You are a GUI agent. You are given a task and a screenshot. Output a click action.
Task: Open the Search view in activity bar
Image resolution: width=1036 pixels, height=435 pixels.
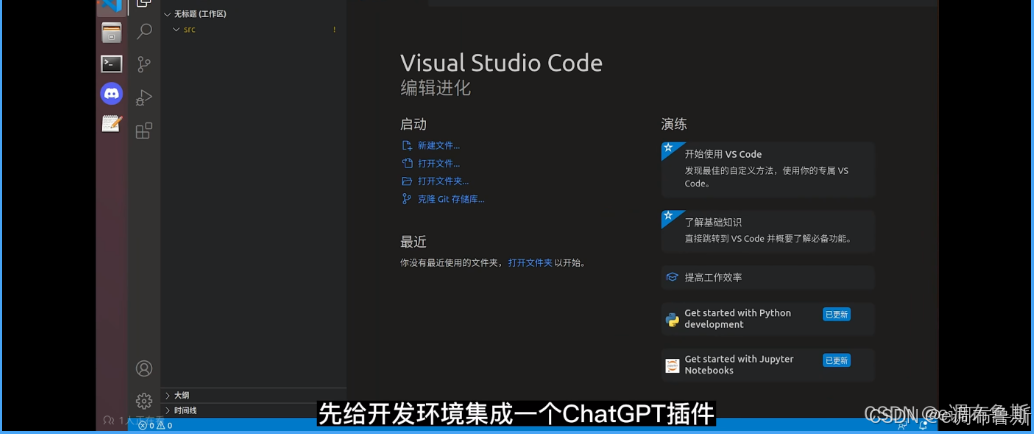click(x=144, y=31)
